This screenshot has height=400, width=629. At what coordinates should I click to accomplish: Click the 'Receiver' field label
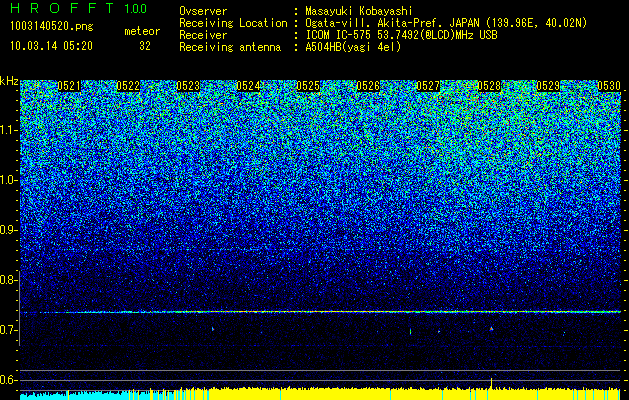pyautogui.click(x=203, y=35)
